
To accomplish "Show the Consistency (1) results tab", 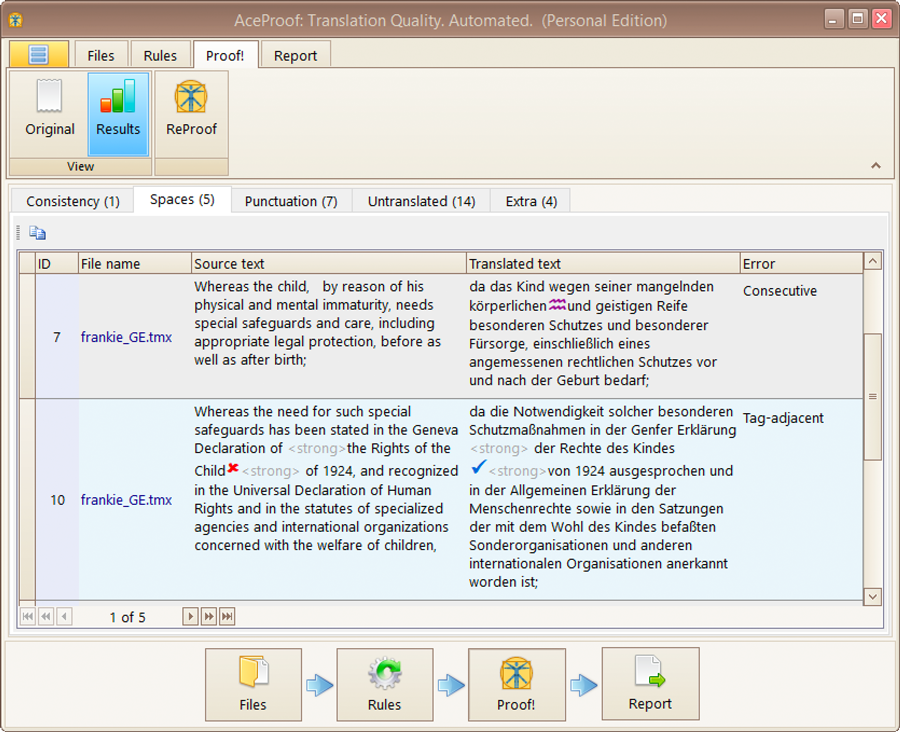I will 72,201.
